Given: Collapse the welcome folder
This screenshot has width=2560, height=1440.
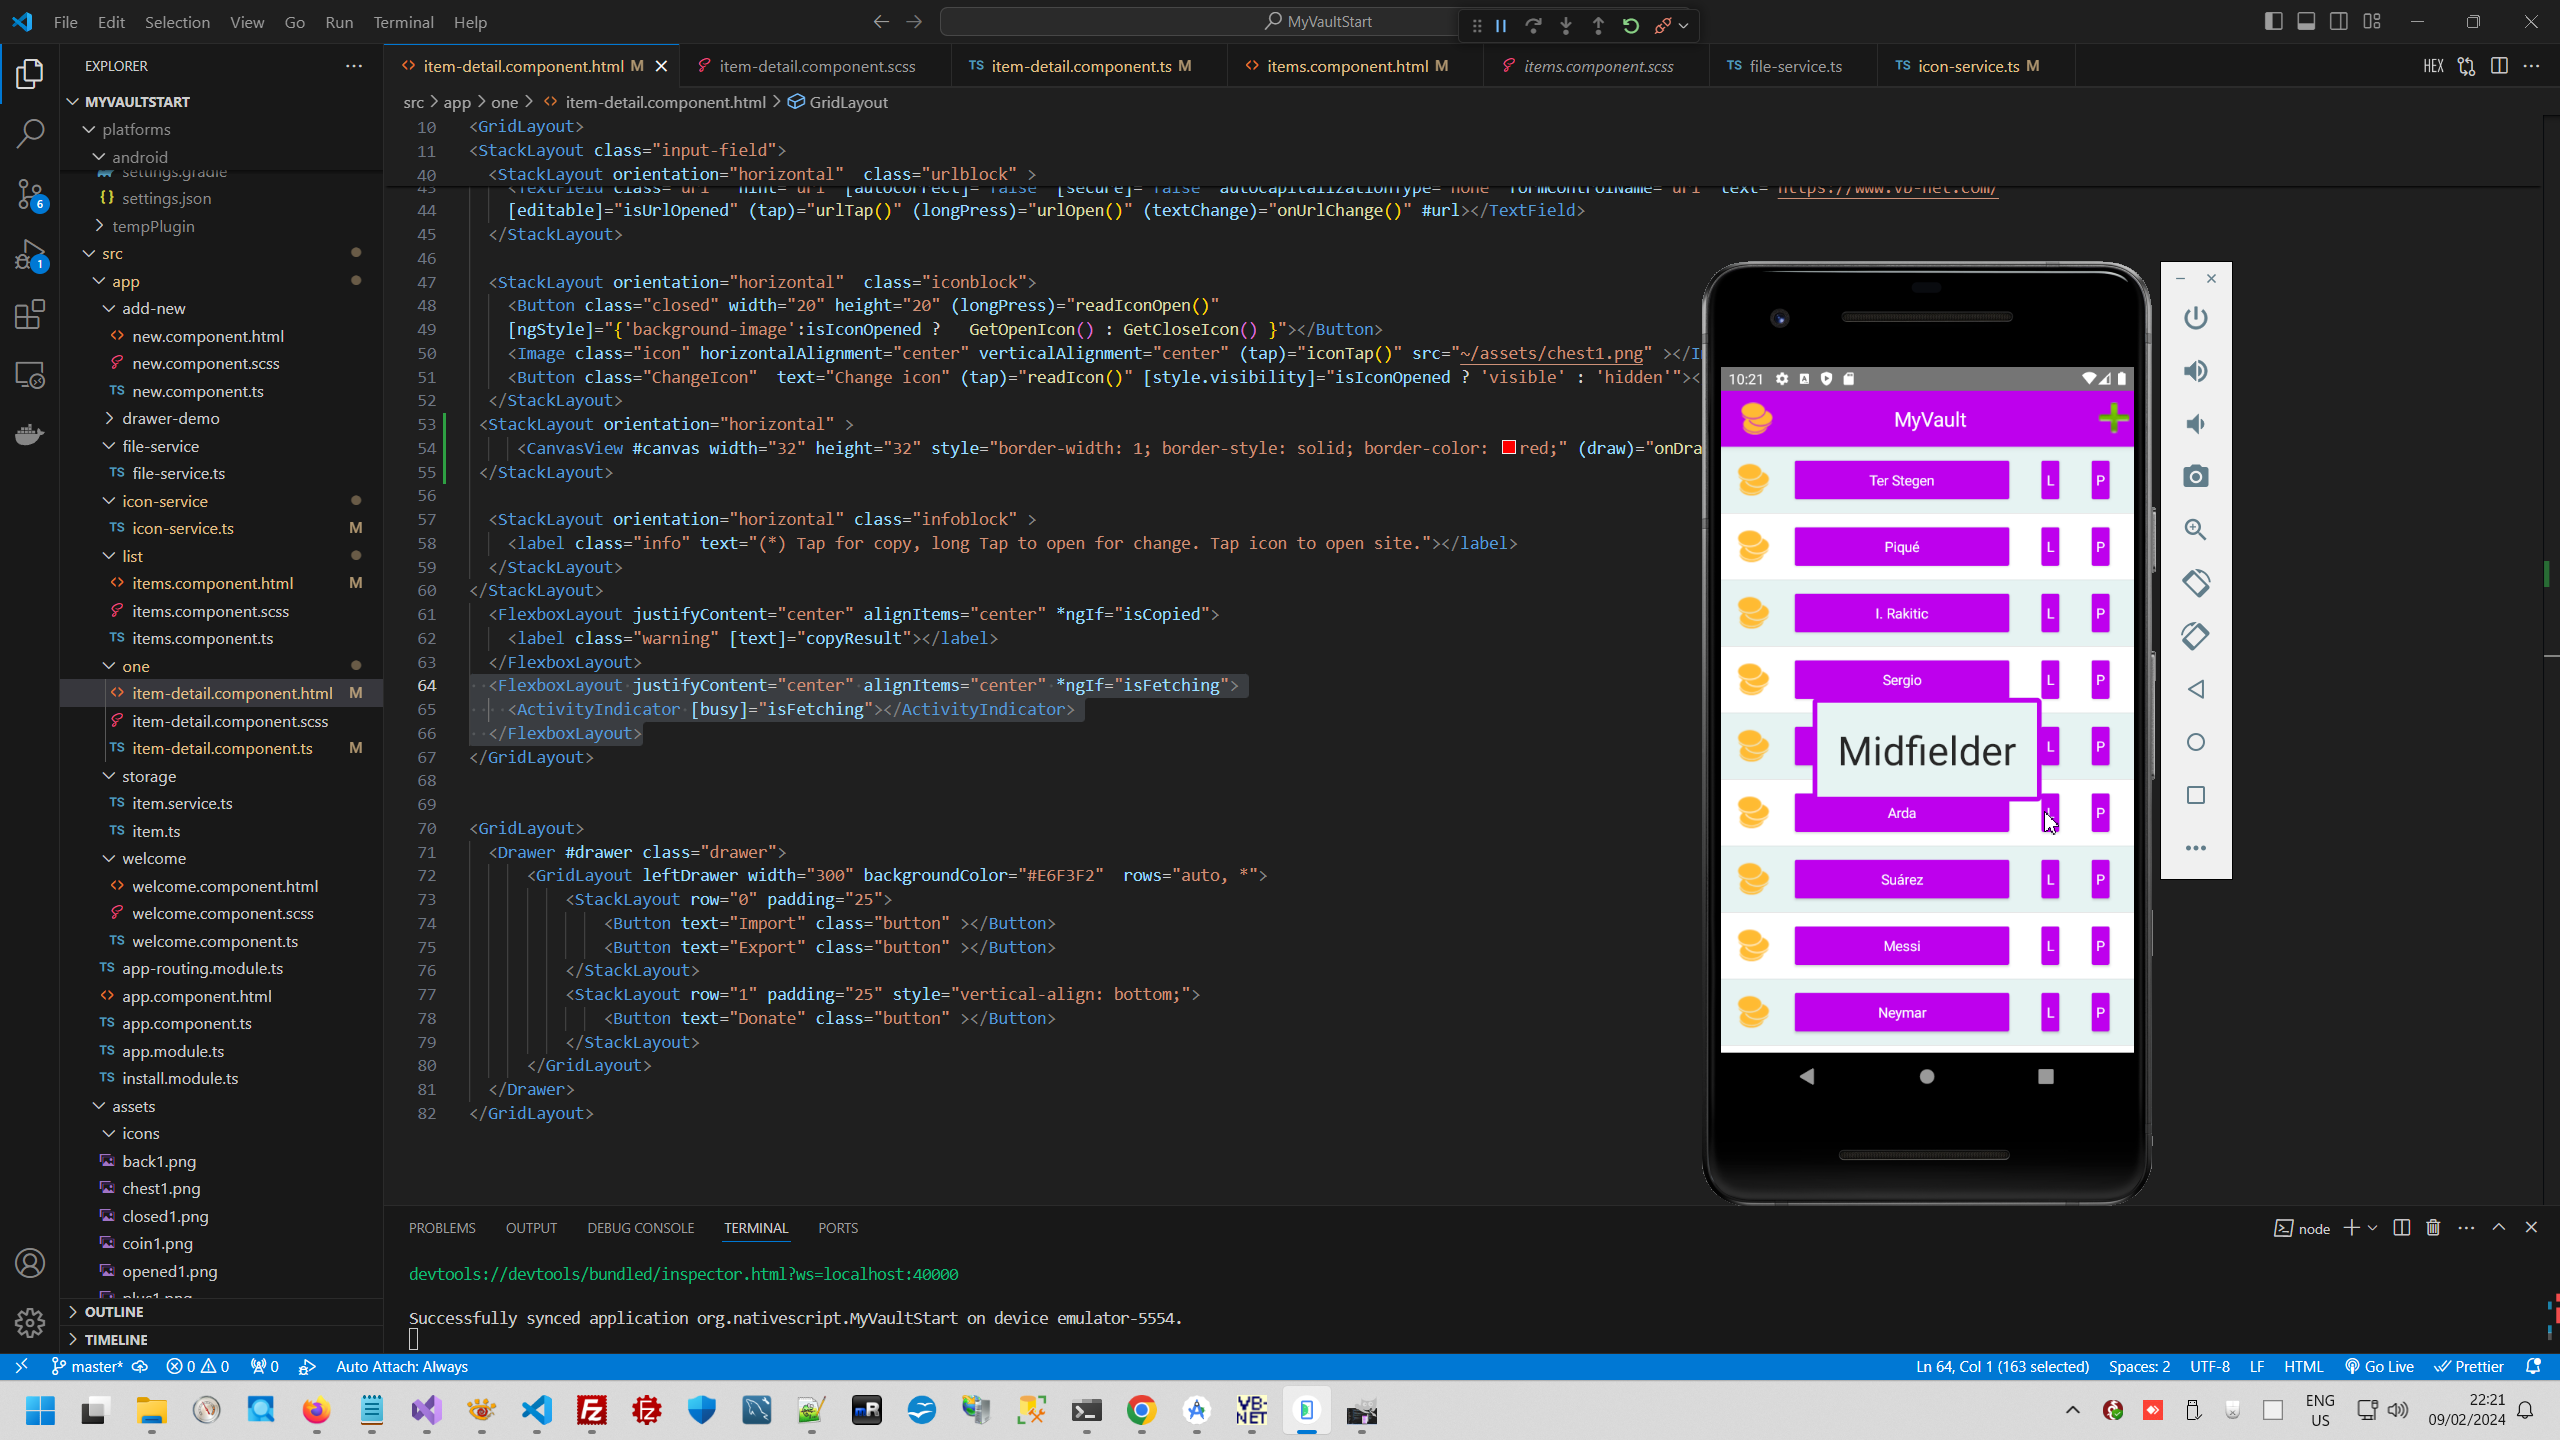Looking at the screenshot, I should tap(110, 858).
